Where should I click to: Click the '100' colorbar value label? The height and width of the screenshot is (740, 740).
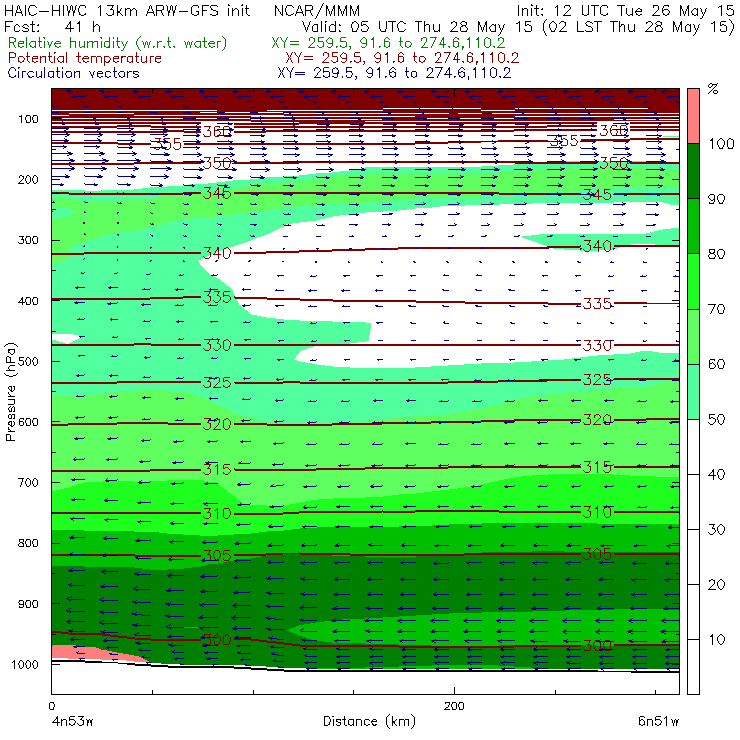[x=722, y=143]
